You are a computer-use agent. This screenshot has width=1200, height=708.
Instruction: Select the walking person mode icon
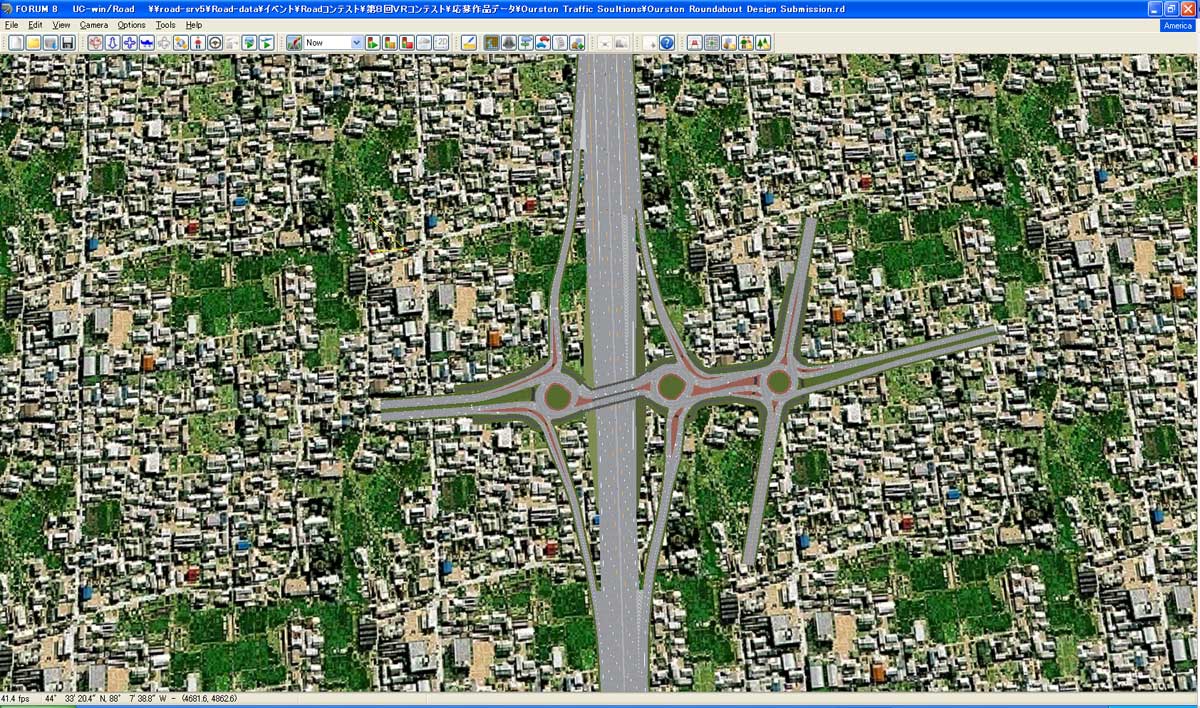pyautogui.click(x=198, y=43)
